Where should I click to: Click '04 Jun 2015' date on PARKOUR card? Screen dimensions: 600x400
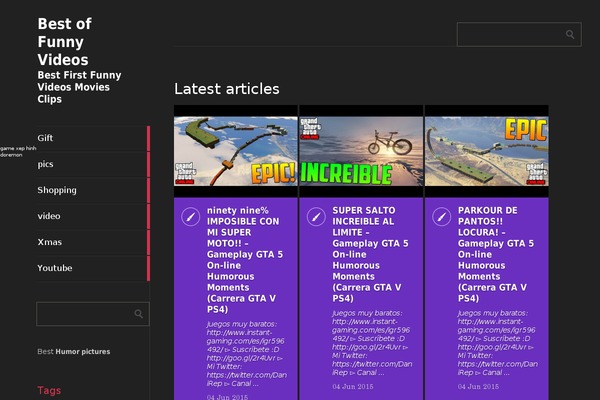[x=478, y=387]
